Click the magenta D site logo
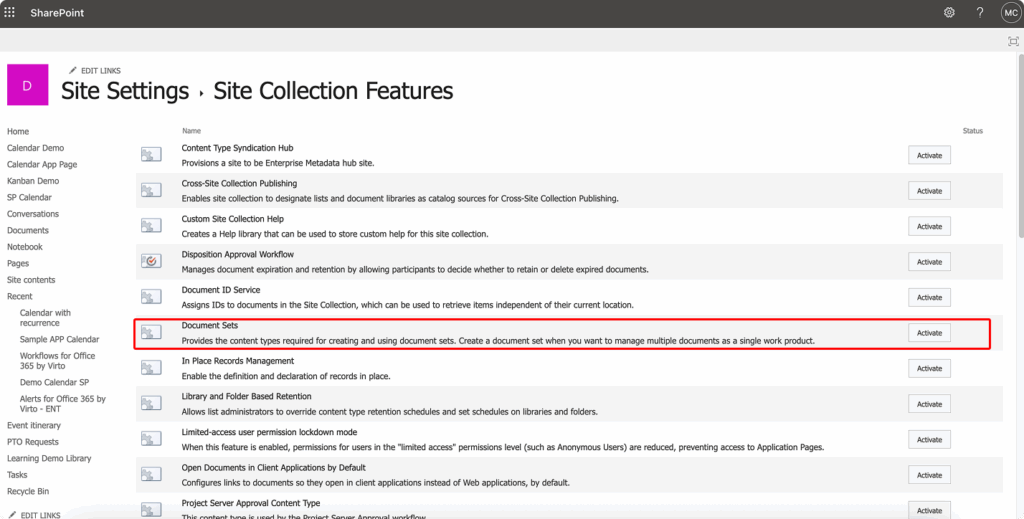The image size is (1024, 519). pos(27,85)
